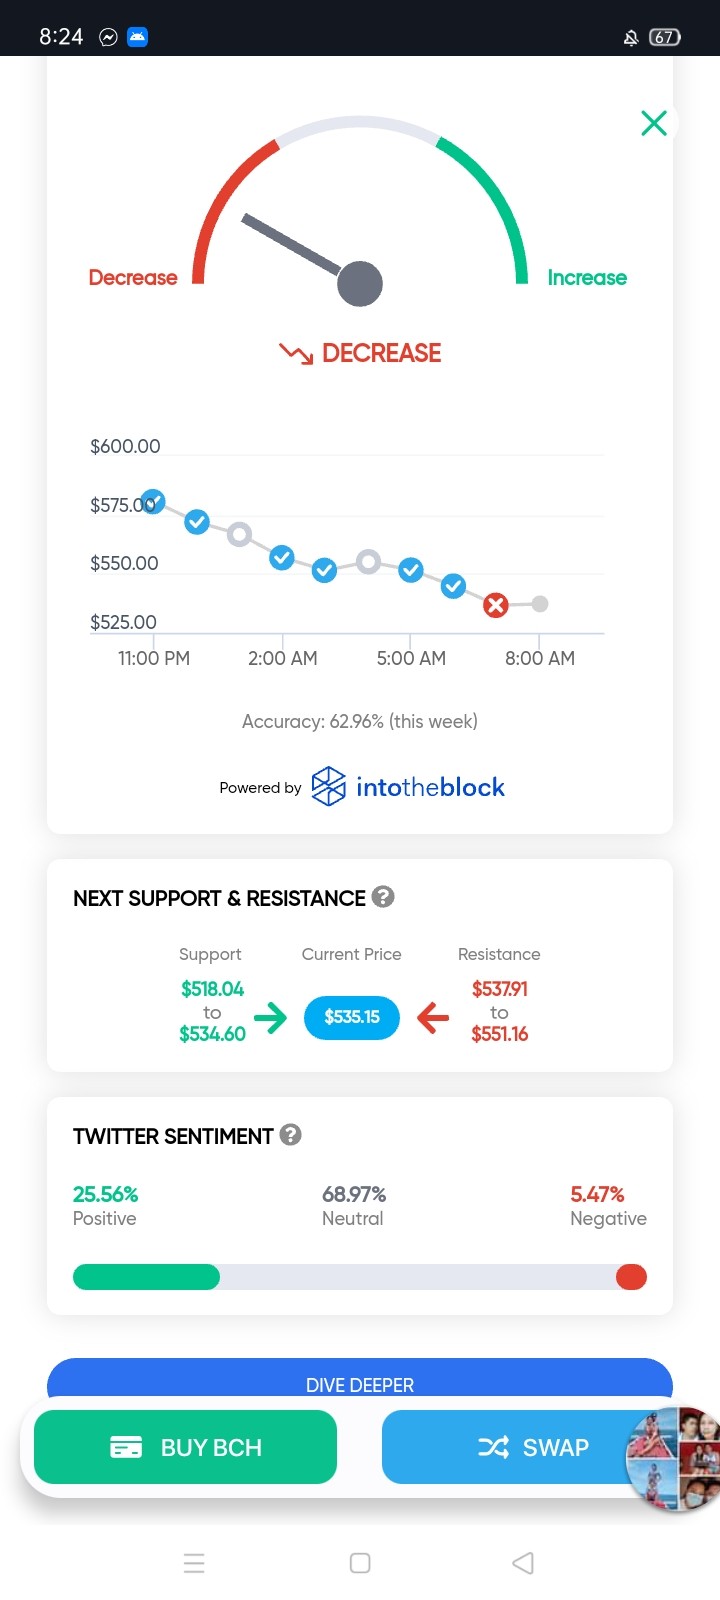Image resolution: width=720 pixels, height=1600 pixels.
Task: Select the grey 8:00 AM pending point
Action: coord(540,603)
